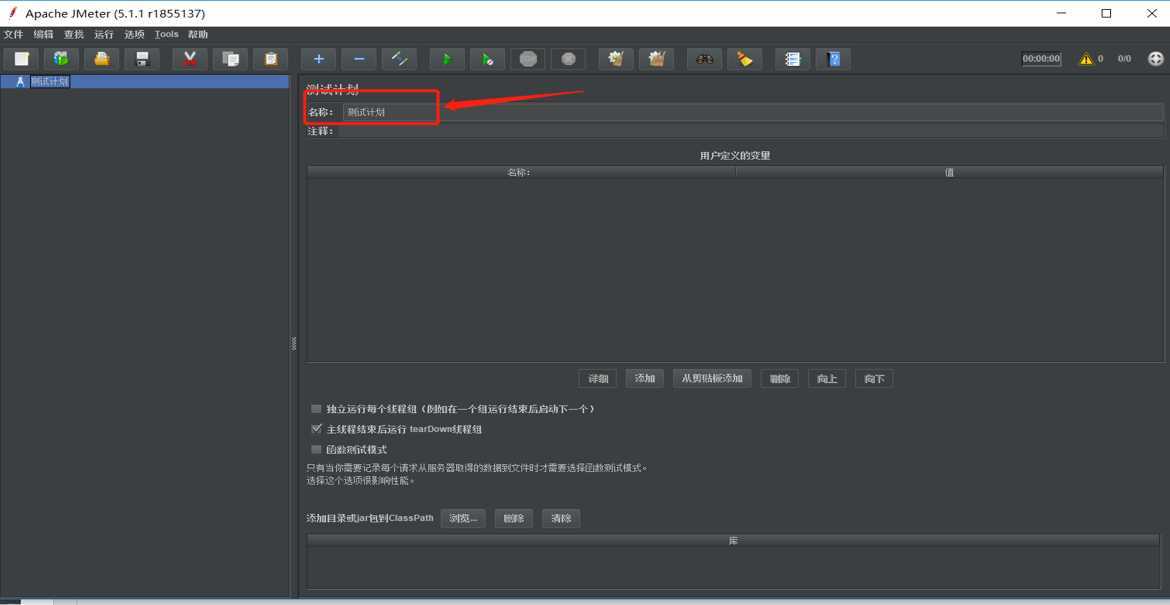Open the Function Helper dialog icon
This screenshot has height=605, width=1170.
coord(792,59)
